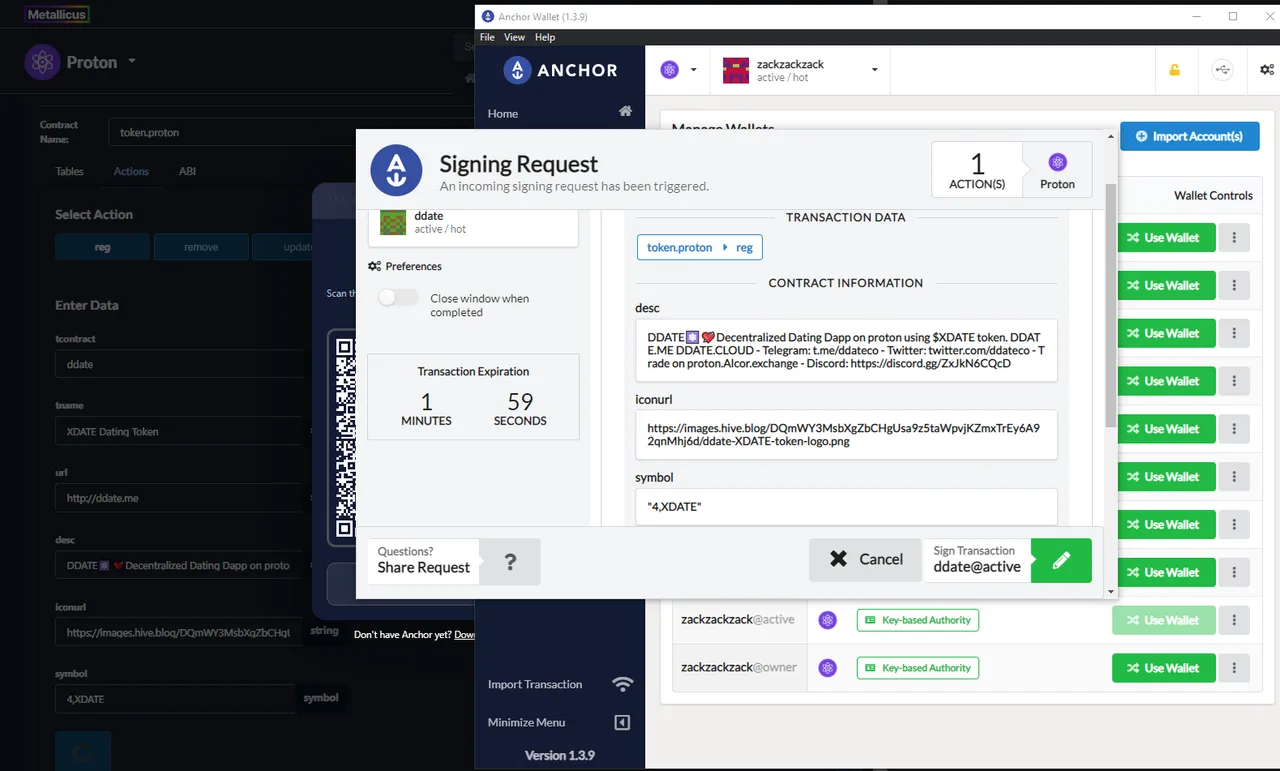The image size is (1280, 771).
Task: Click the Anchor logo in Signing Request header
Action: click(x=396, y=170)
